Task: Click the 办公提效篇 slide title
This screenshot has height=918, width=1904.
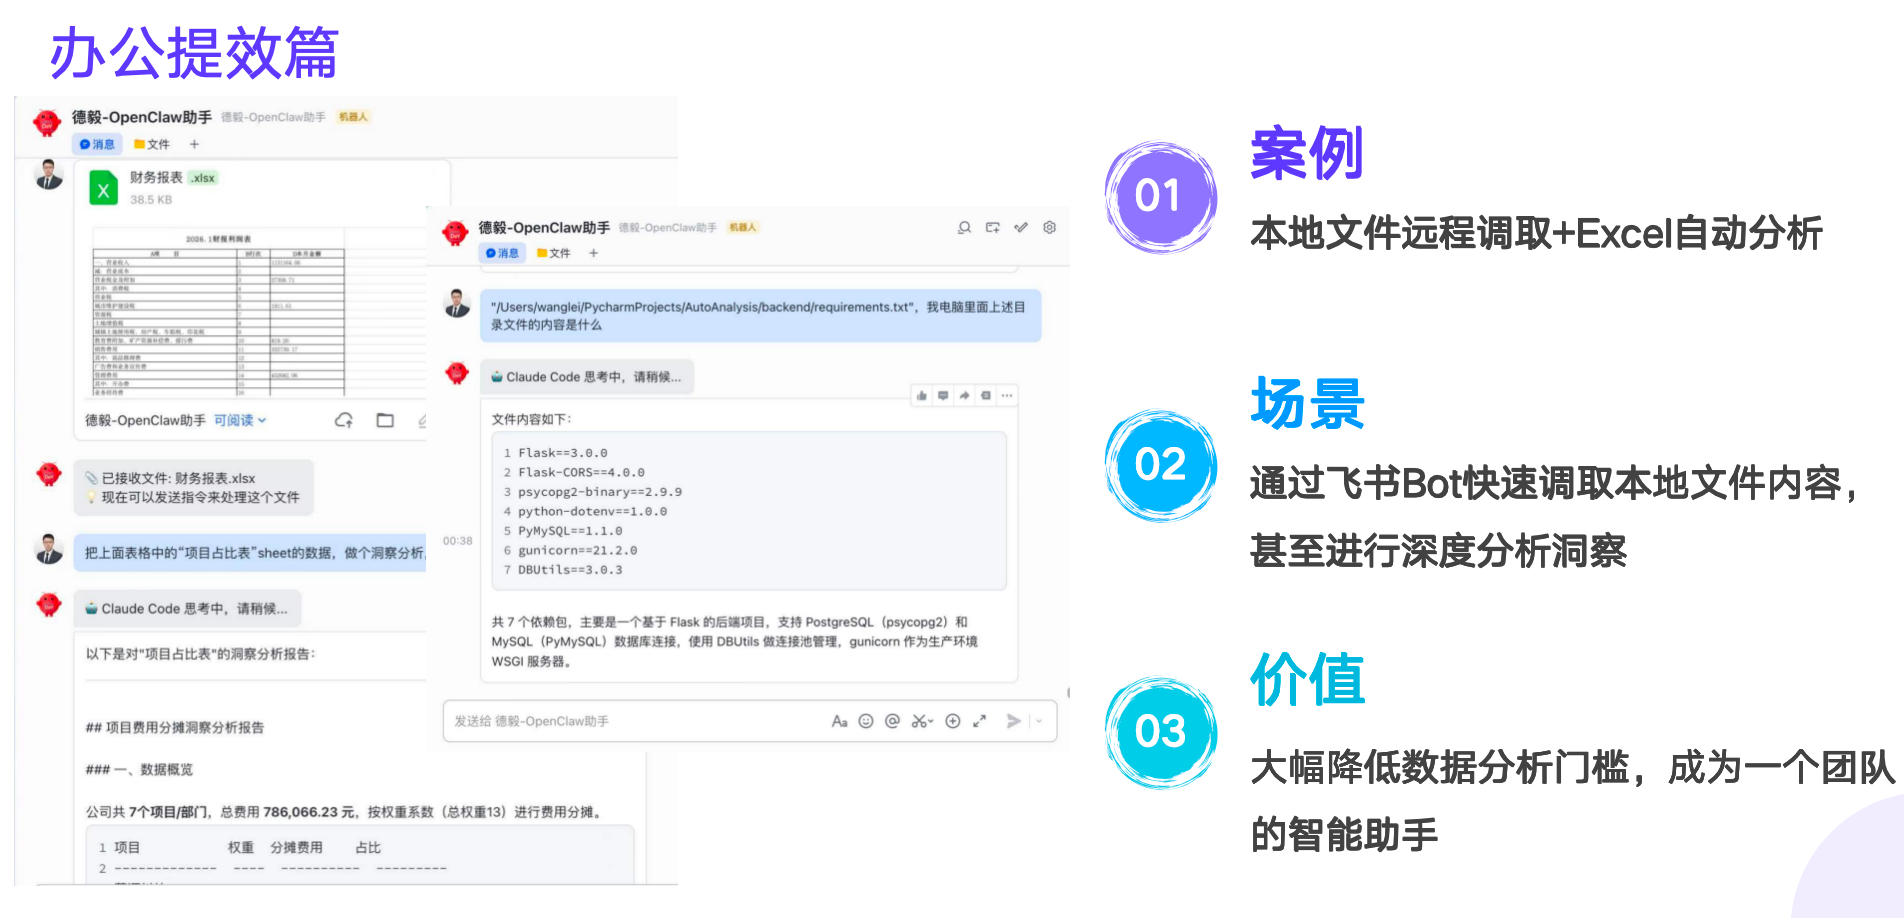Action: click(x=195, y=53)
